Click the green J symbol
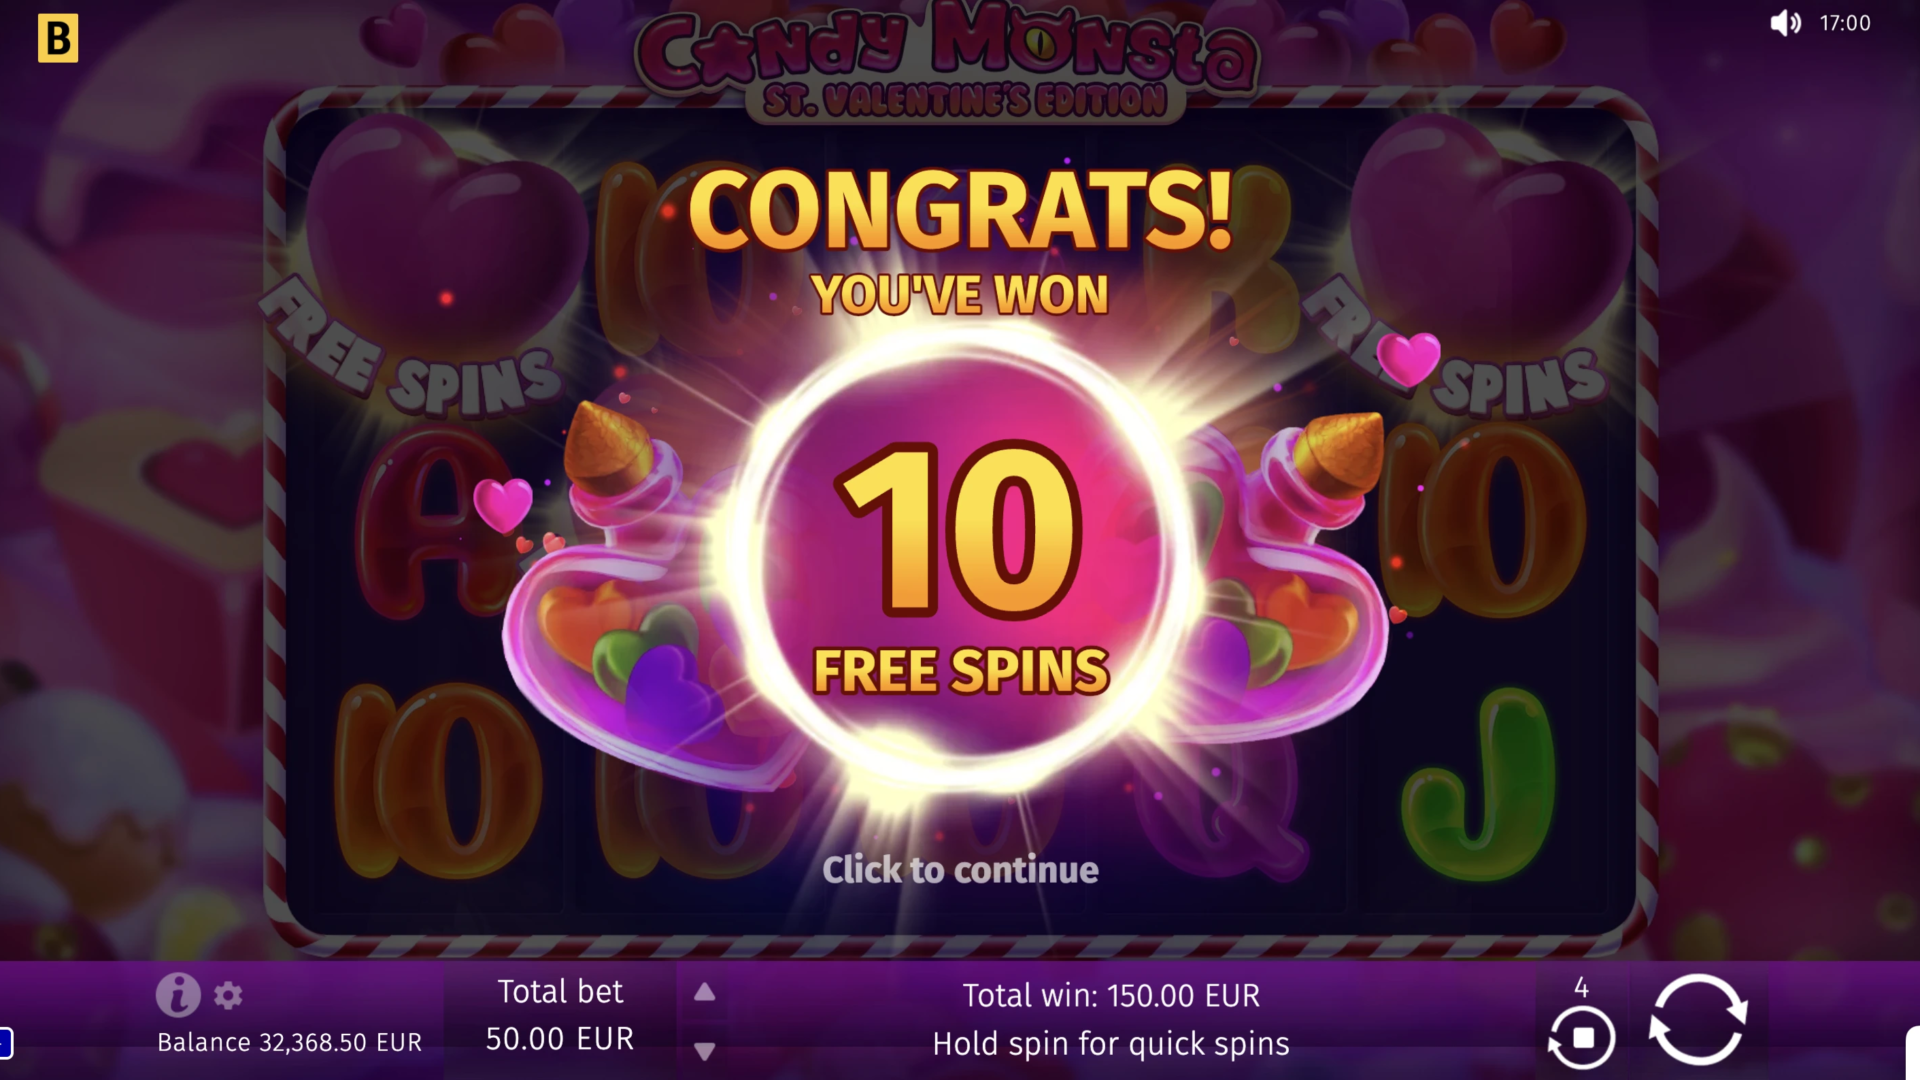The width and height of the screenshot is (1920, 1080). pyautogui.click(x=1478, y=785)
